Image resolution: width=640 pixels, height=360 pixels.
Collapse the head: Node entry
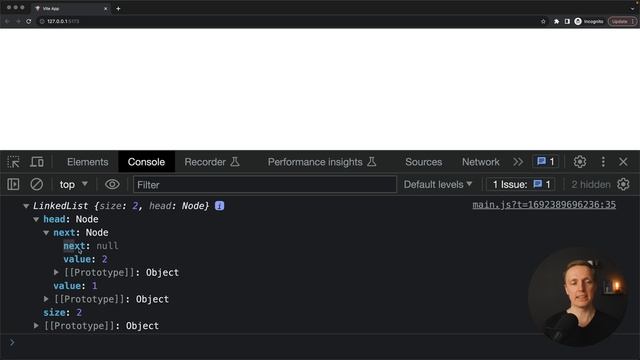(36, 219)
